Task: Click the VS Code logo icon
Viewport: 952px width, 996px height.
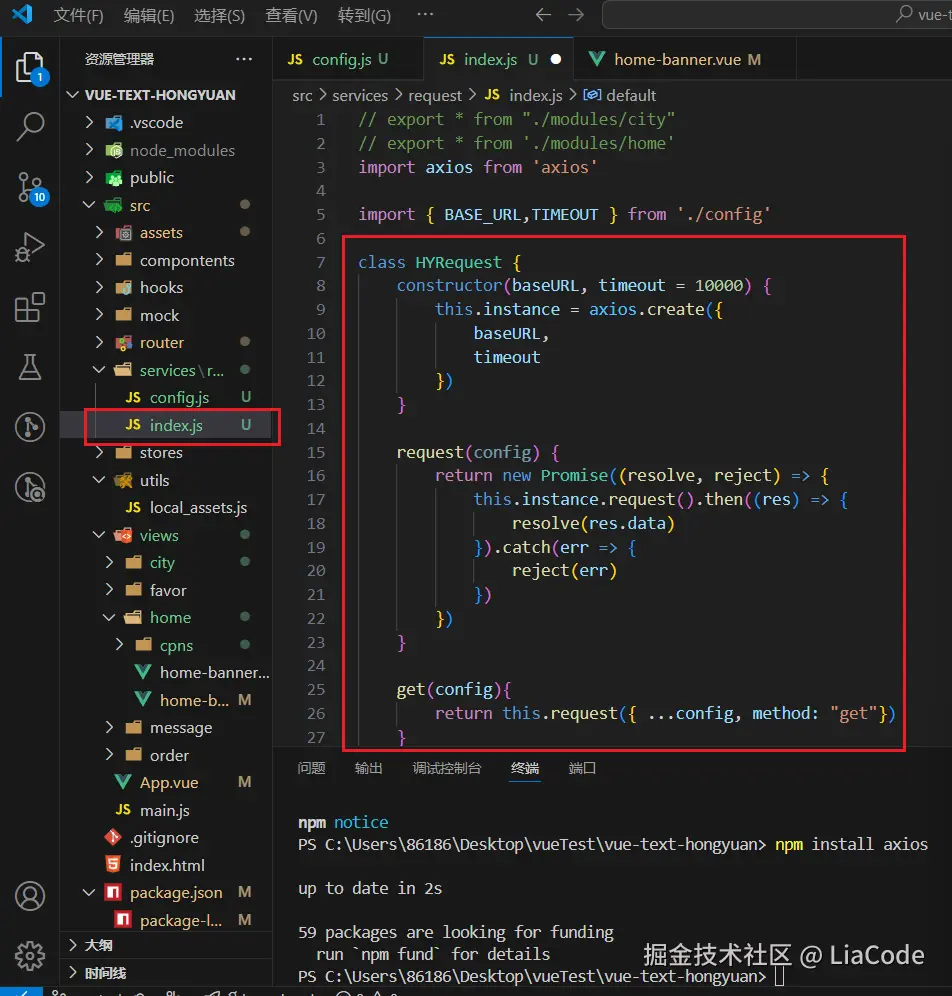Action: click(22, 14)
